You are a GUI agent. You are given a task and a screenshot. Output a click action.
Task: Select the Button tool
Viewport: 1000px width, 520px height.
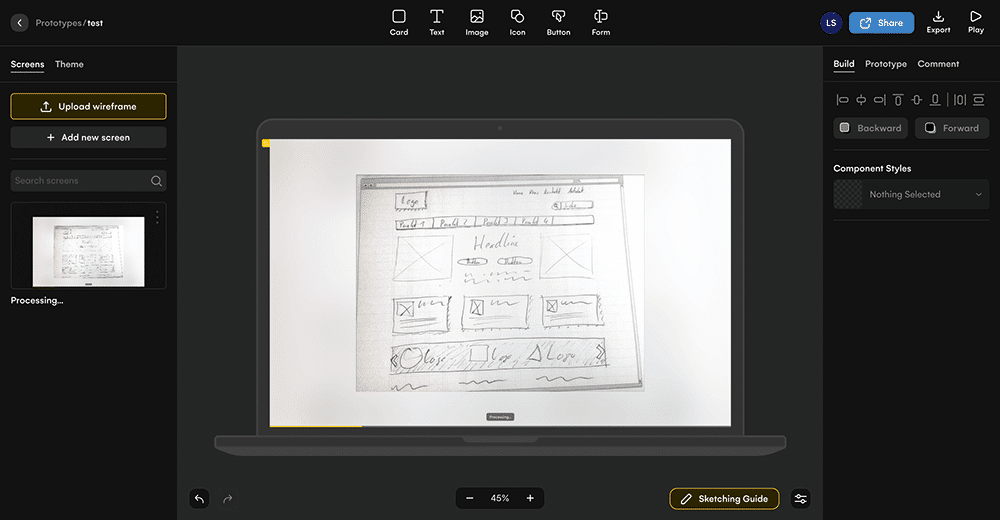click(559, 22)
